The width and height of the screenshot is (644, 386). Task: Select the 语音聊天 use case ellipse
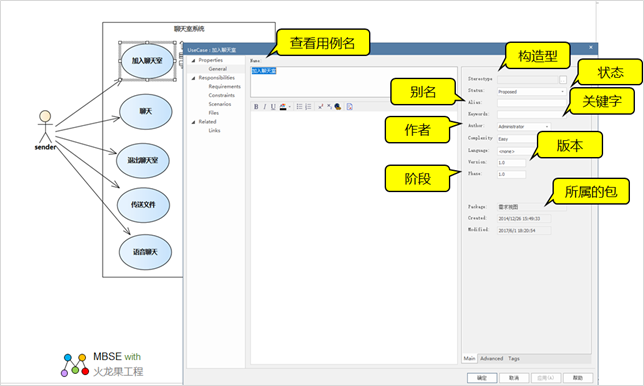click(145, 252)
